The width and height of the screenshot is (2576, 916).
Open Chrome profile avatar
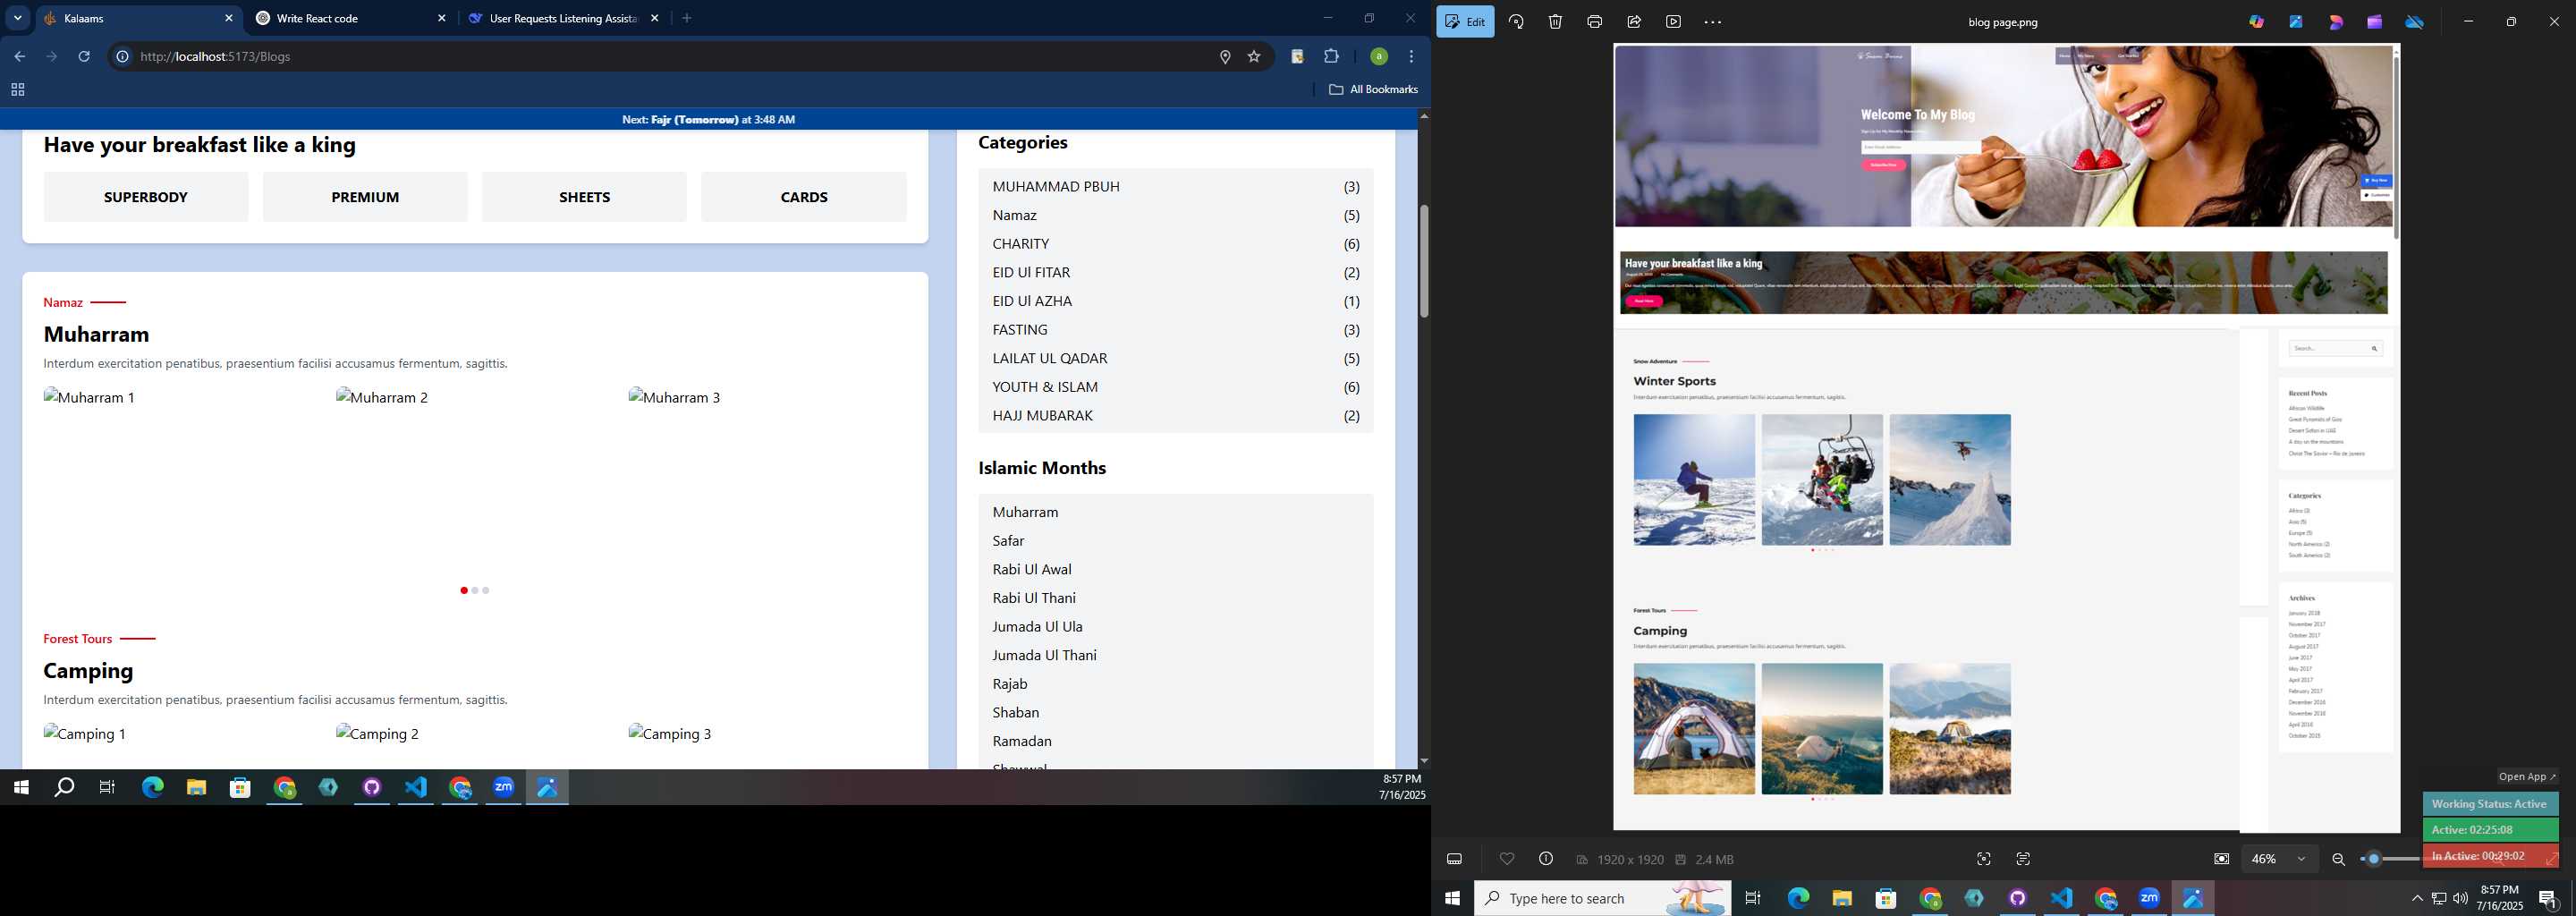click(1379, 56)
